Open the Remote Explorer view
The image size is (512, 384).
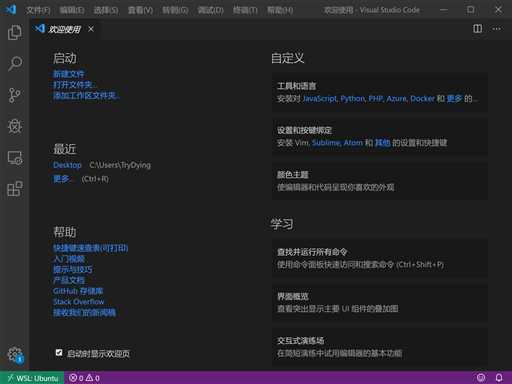pyautogui.click(x=15, y=158)
